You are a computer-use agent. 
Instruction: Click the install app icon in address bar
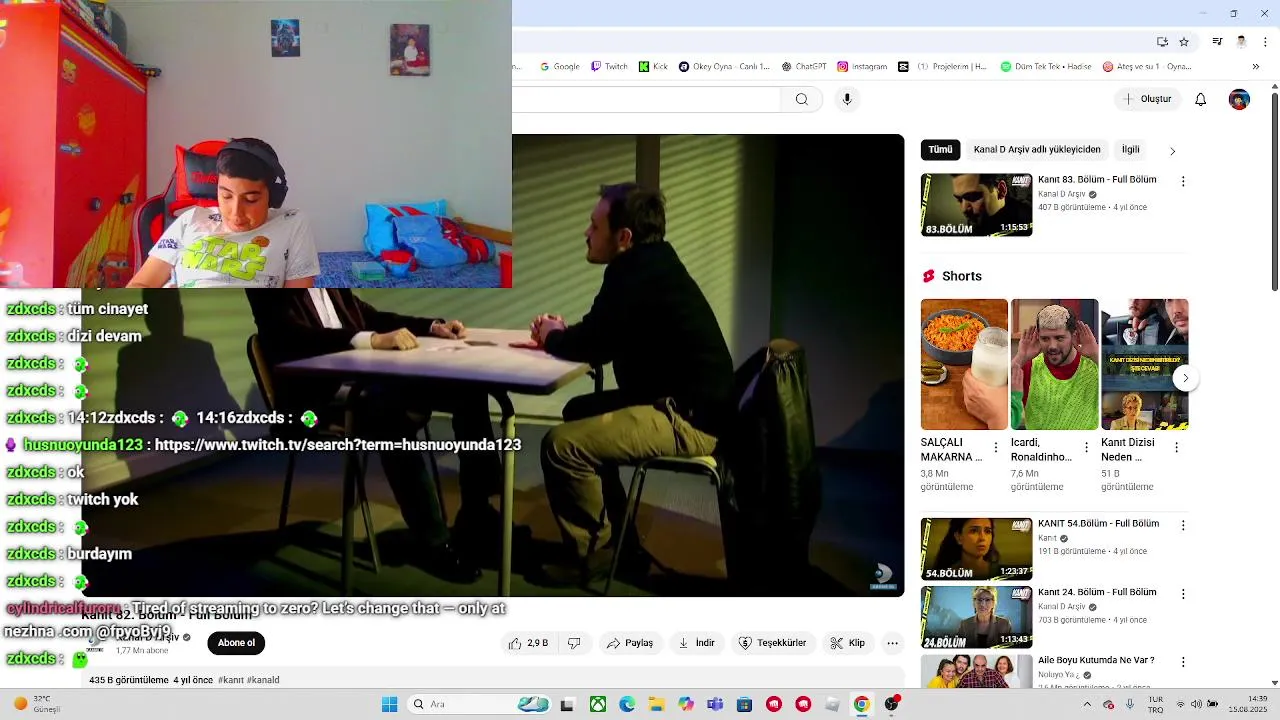point(1162,42)
